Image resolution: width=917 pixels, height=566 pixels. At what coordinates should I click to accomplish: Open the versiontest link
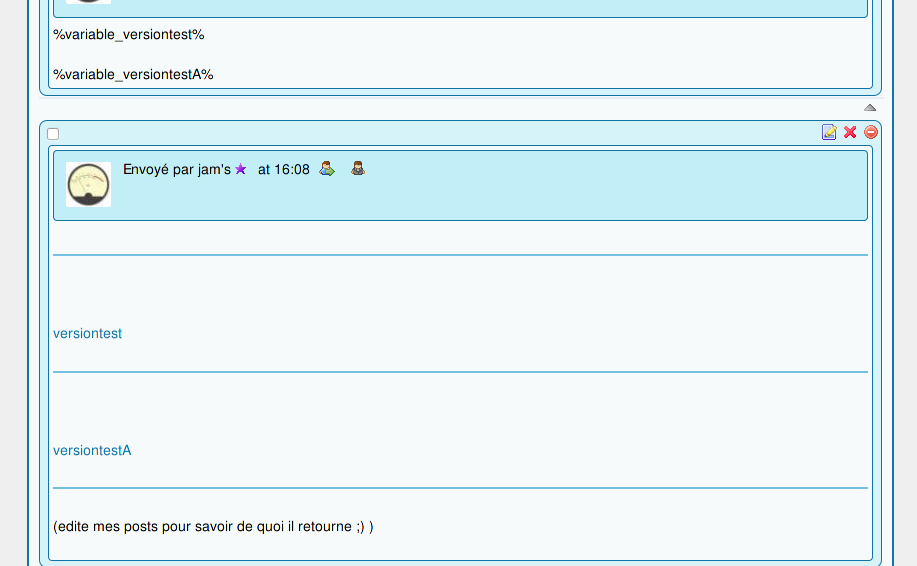(x=88, y=333)
